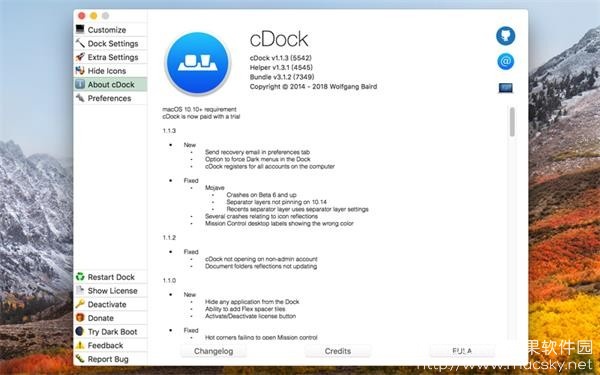Click 'Hide any application from the Dock'

pos(252,302)
